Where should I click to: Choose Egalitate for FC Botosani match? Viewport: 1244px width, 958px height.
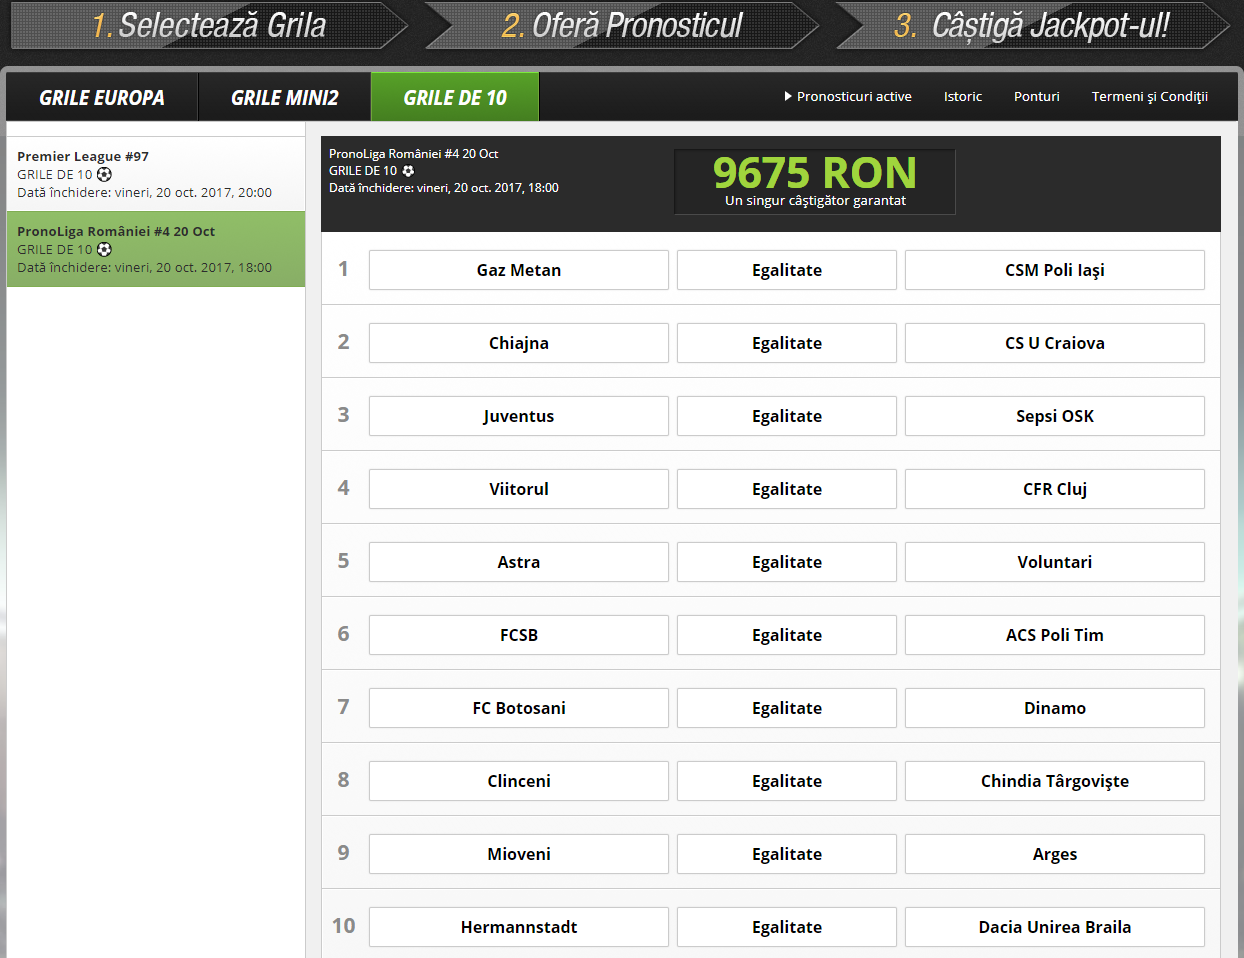coord(787,708)
